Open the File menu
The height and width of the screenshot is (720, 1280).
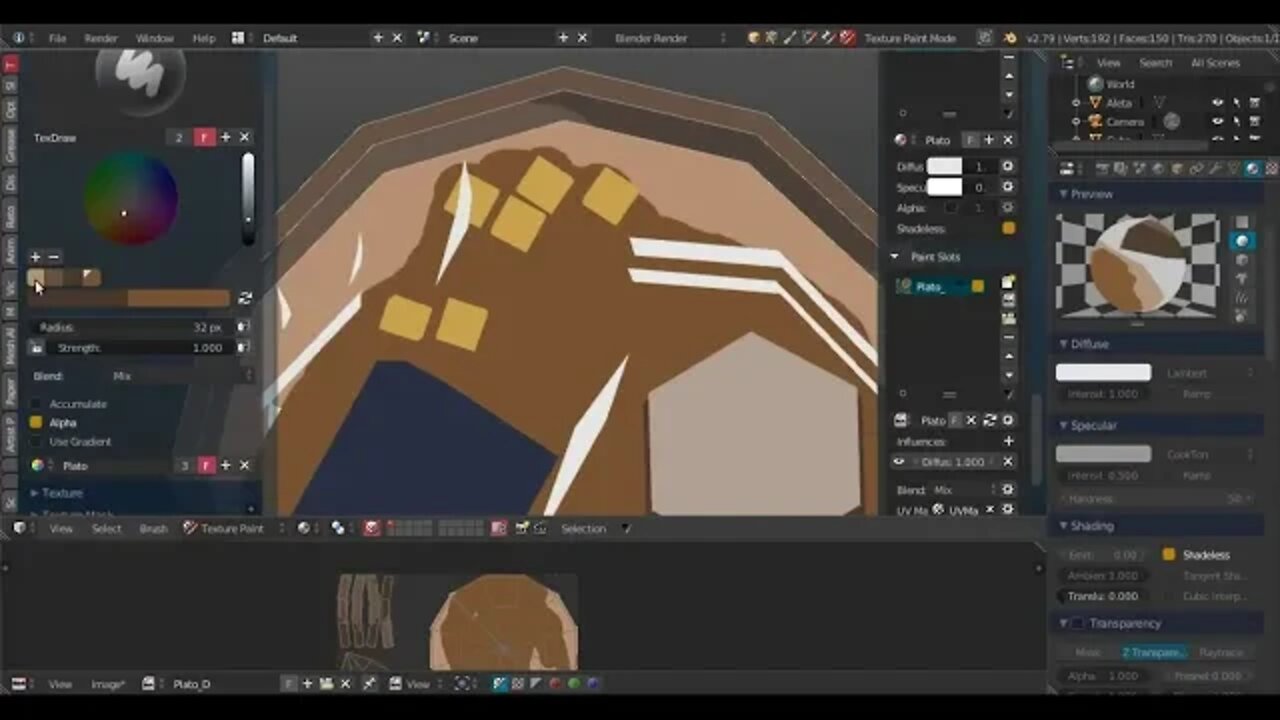tap(57, 38)
